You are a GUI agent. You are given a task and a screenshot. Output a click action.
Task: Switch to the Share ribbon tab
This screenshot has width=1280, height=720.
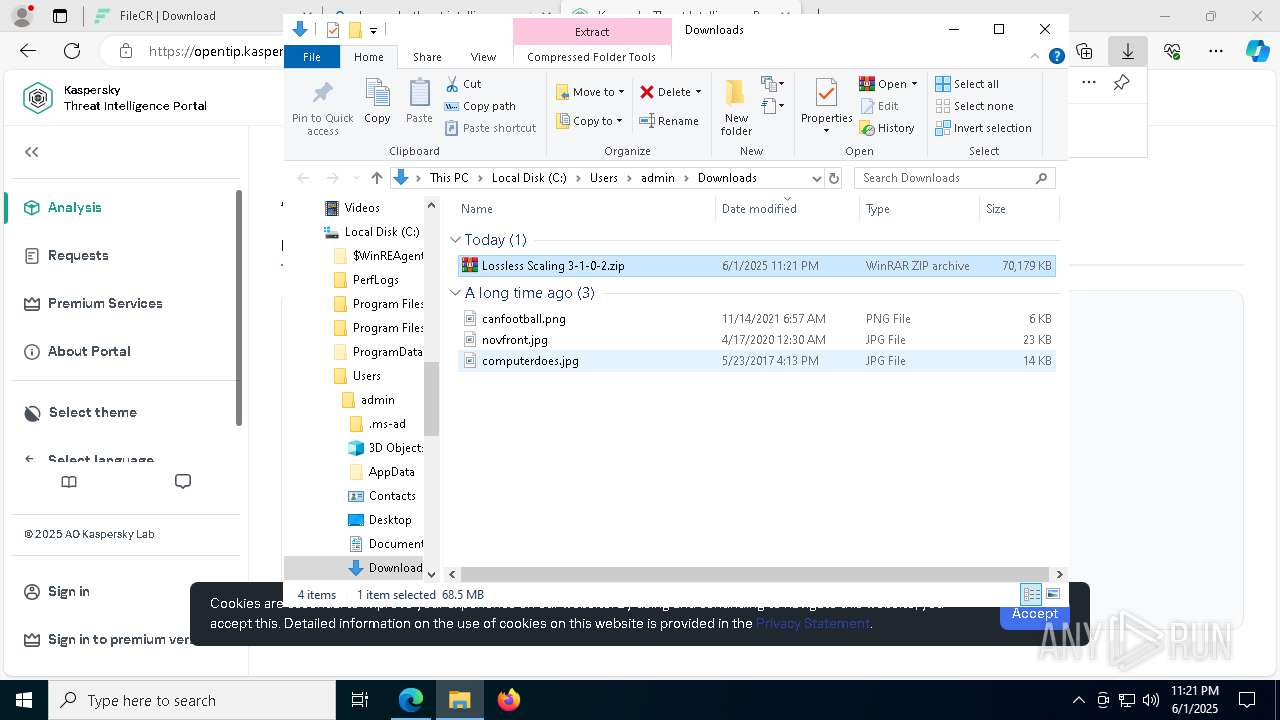427,57
